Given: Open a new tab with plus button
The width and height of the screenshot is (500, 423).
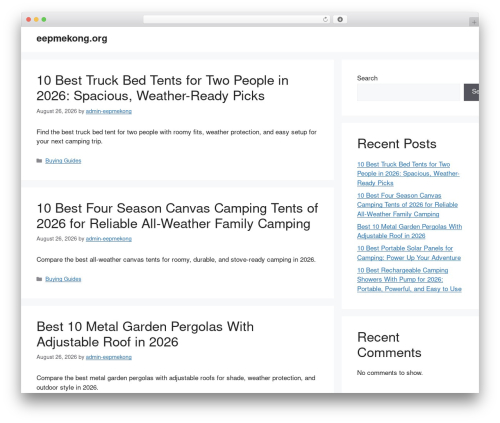Looking at the screenshot, I should pyautogui.click(x=474, y=22).
